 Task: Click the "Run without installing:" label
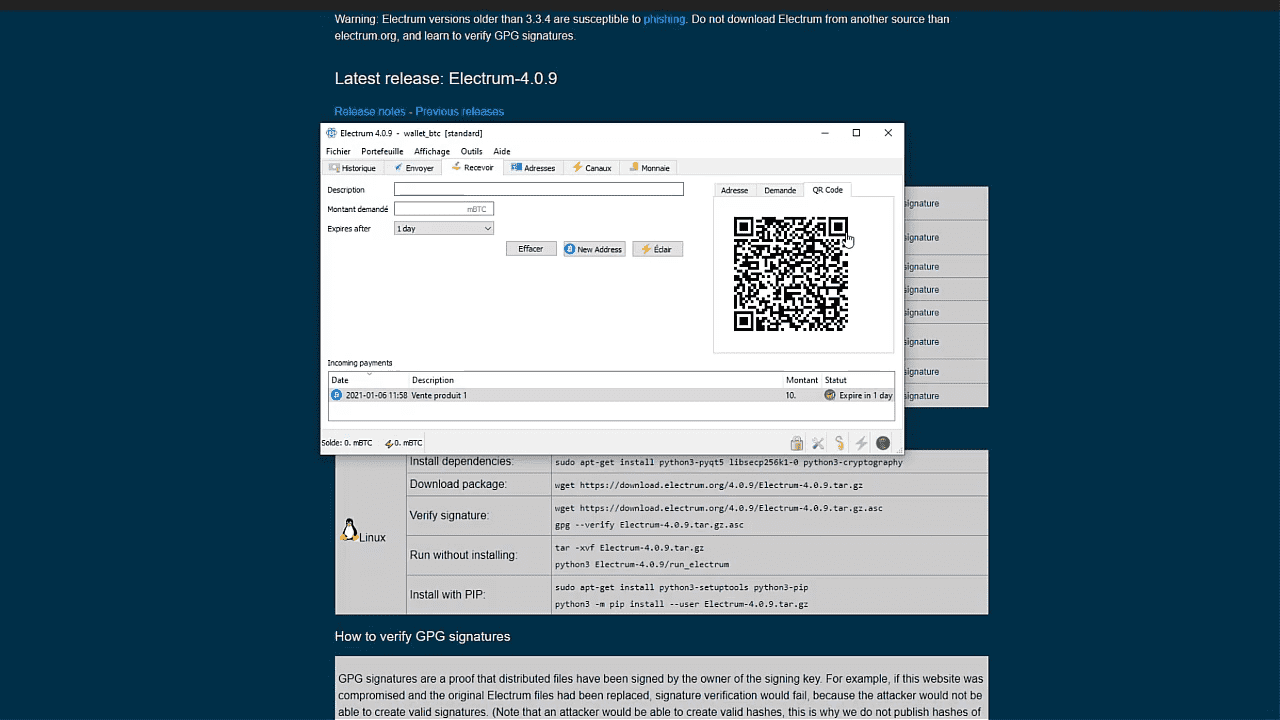click(463, 555)
